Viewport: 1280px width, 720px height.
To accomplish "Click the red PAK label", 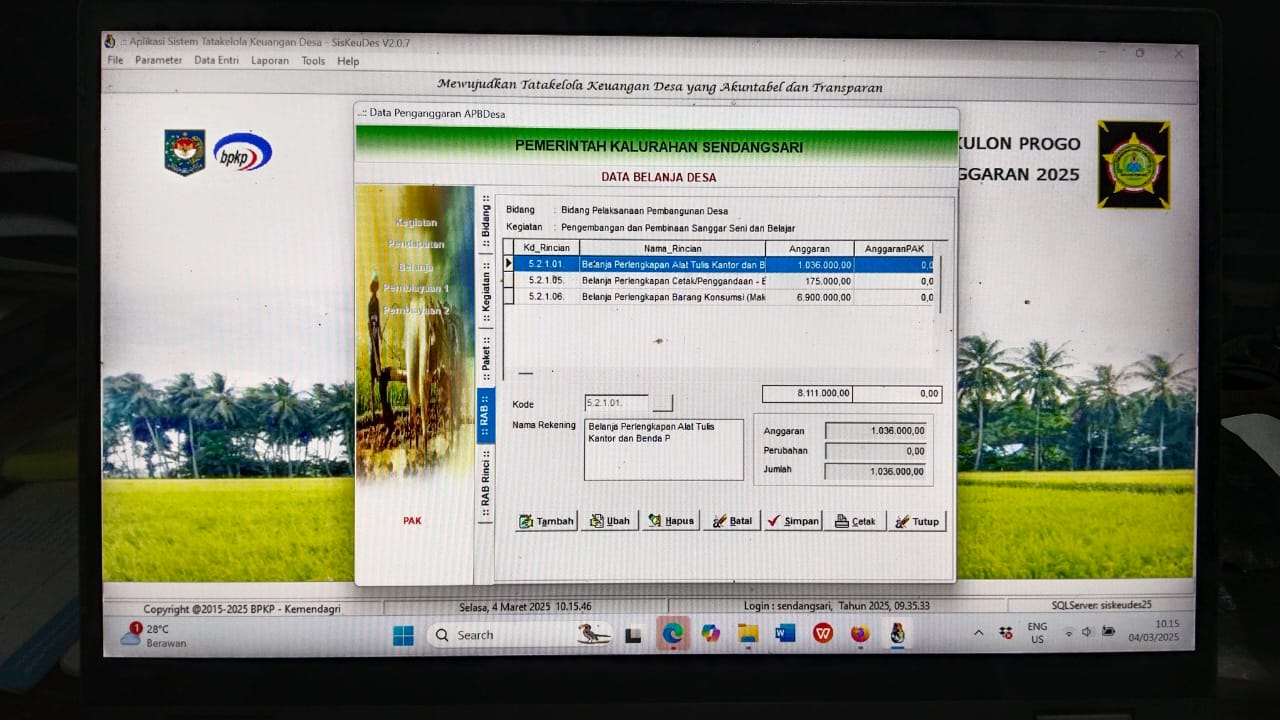I will (x=412, y=521).
